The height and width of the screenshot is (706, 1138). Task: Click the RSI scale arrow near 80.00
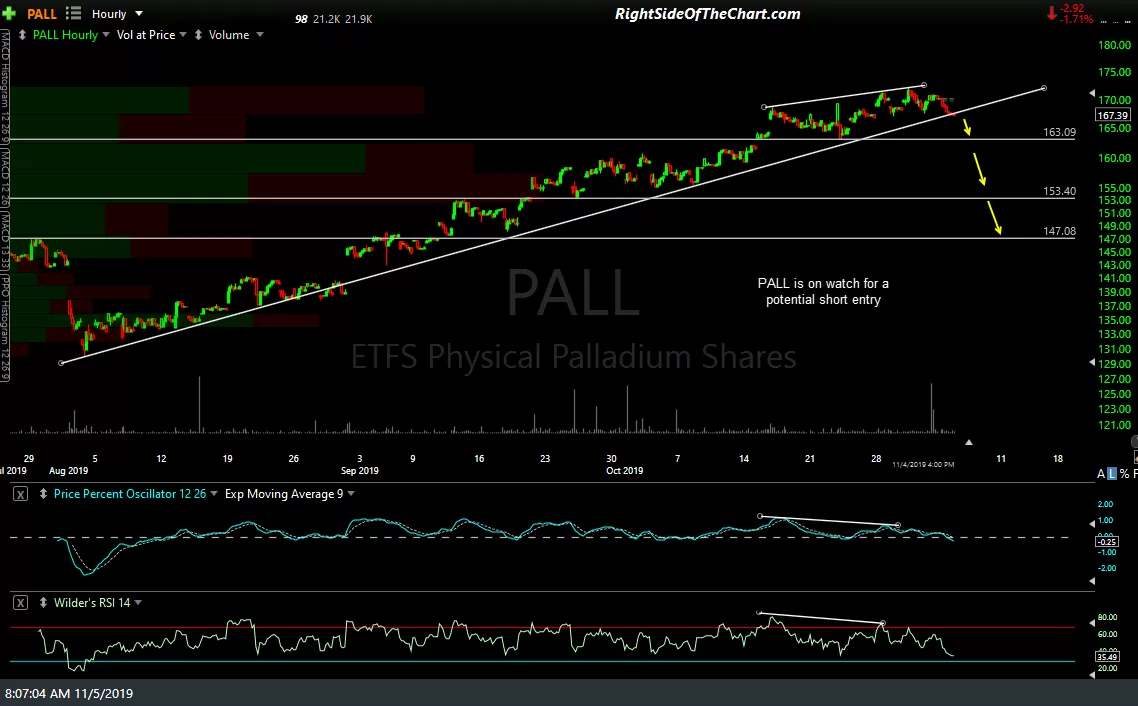click(x=1092, y=623)
